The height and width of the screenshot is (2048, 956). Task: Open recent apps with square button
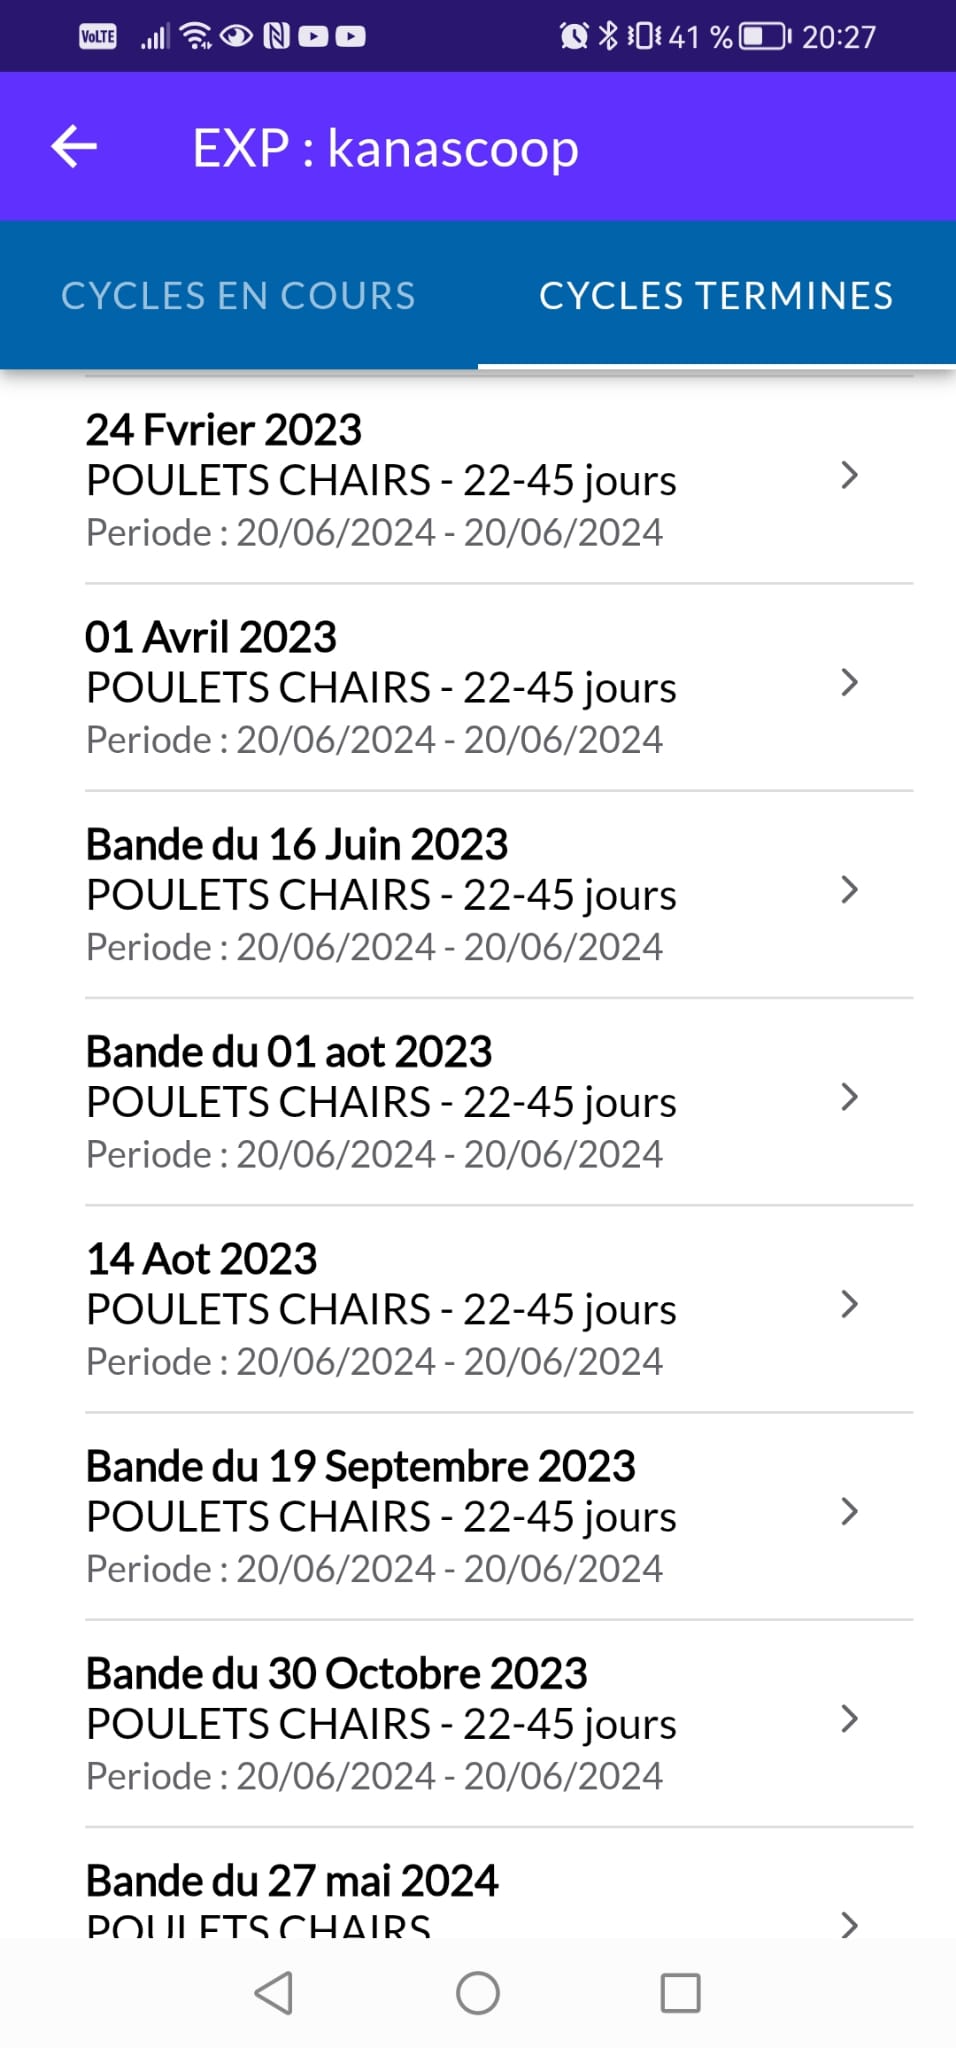point(680,1993)
